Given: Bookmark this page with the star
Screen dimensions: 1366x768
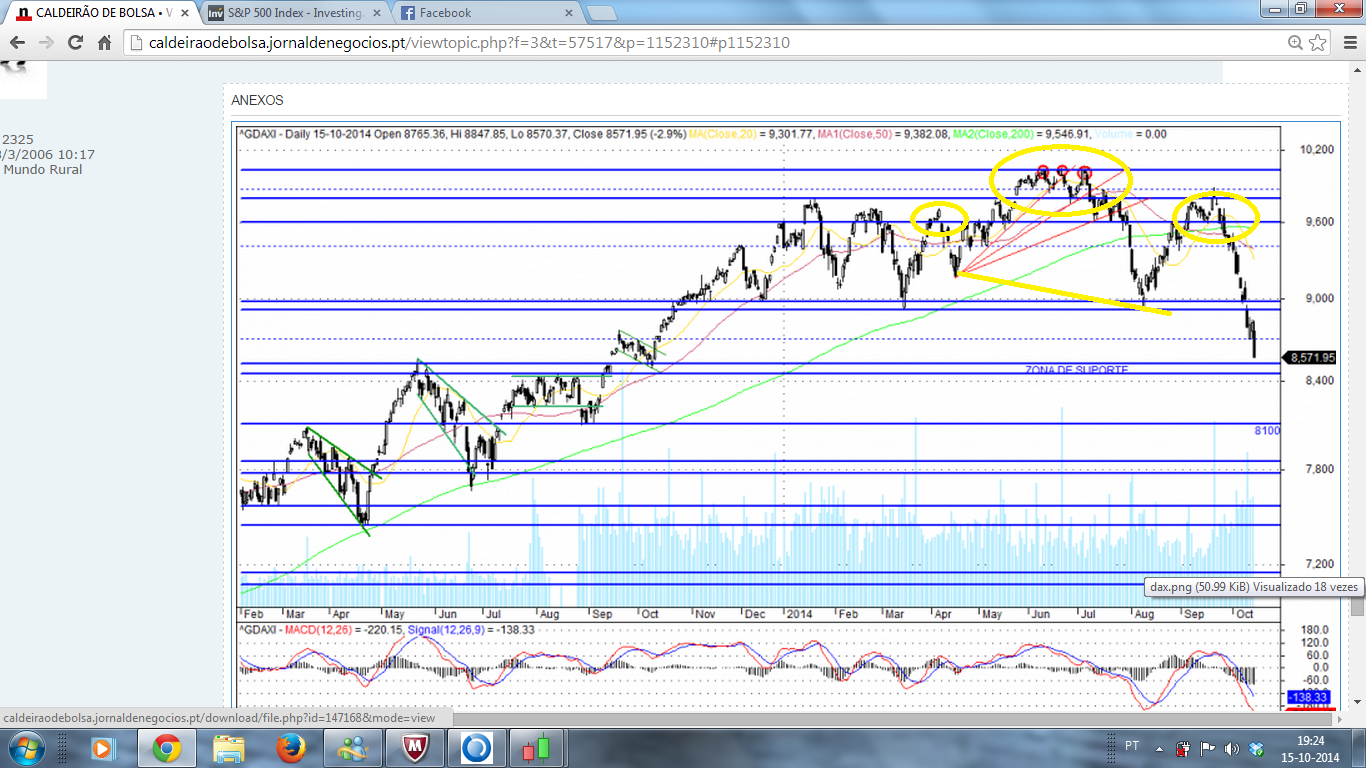Looking at the screenshot, I should coord(1318,43).
